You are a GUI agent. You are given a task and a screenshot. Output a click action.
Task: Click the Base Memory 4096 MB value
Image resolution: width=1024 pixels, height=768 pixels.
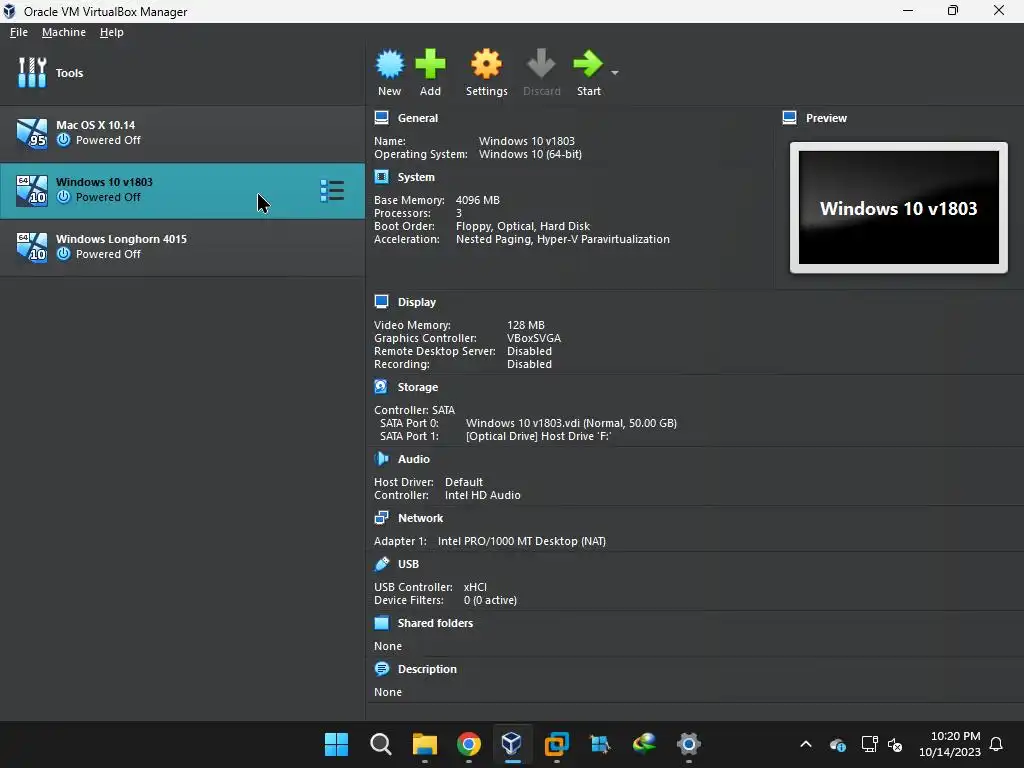[x=477, y=200]
